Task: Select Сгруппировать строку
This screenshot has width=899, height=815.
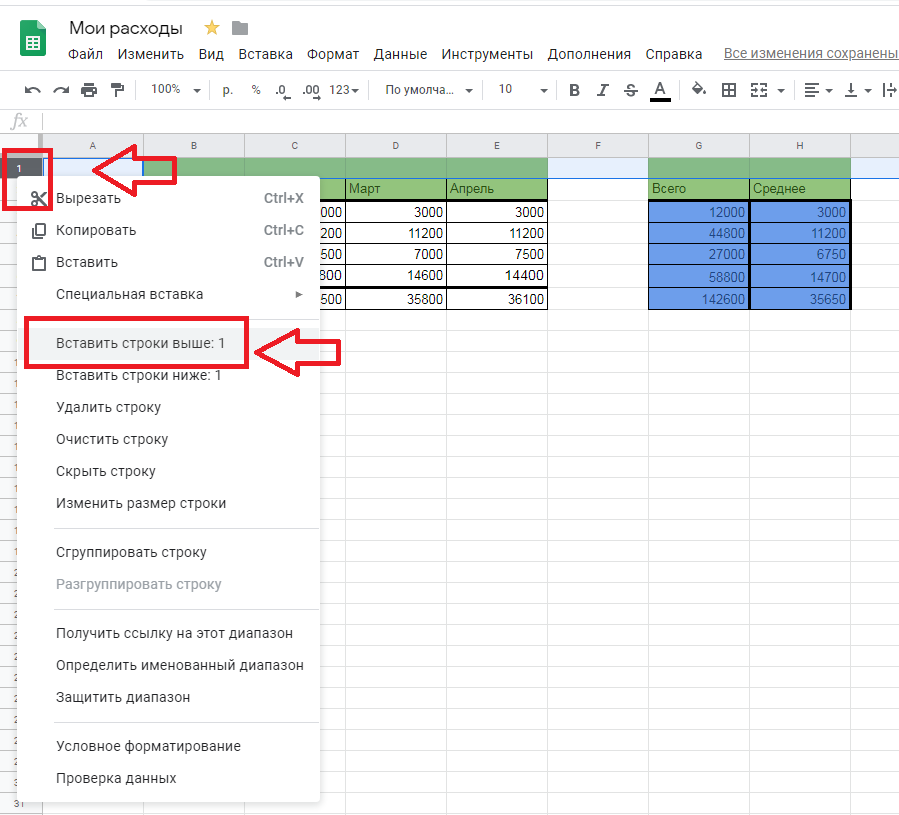Action: click(169, 552)
